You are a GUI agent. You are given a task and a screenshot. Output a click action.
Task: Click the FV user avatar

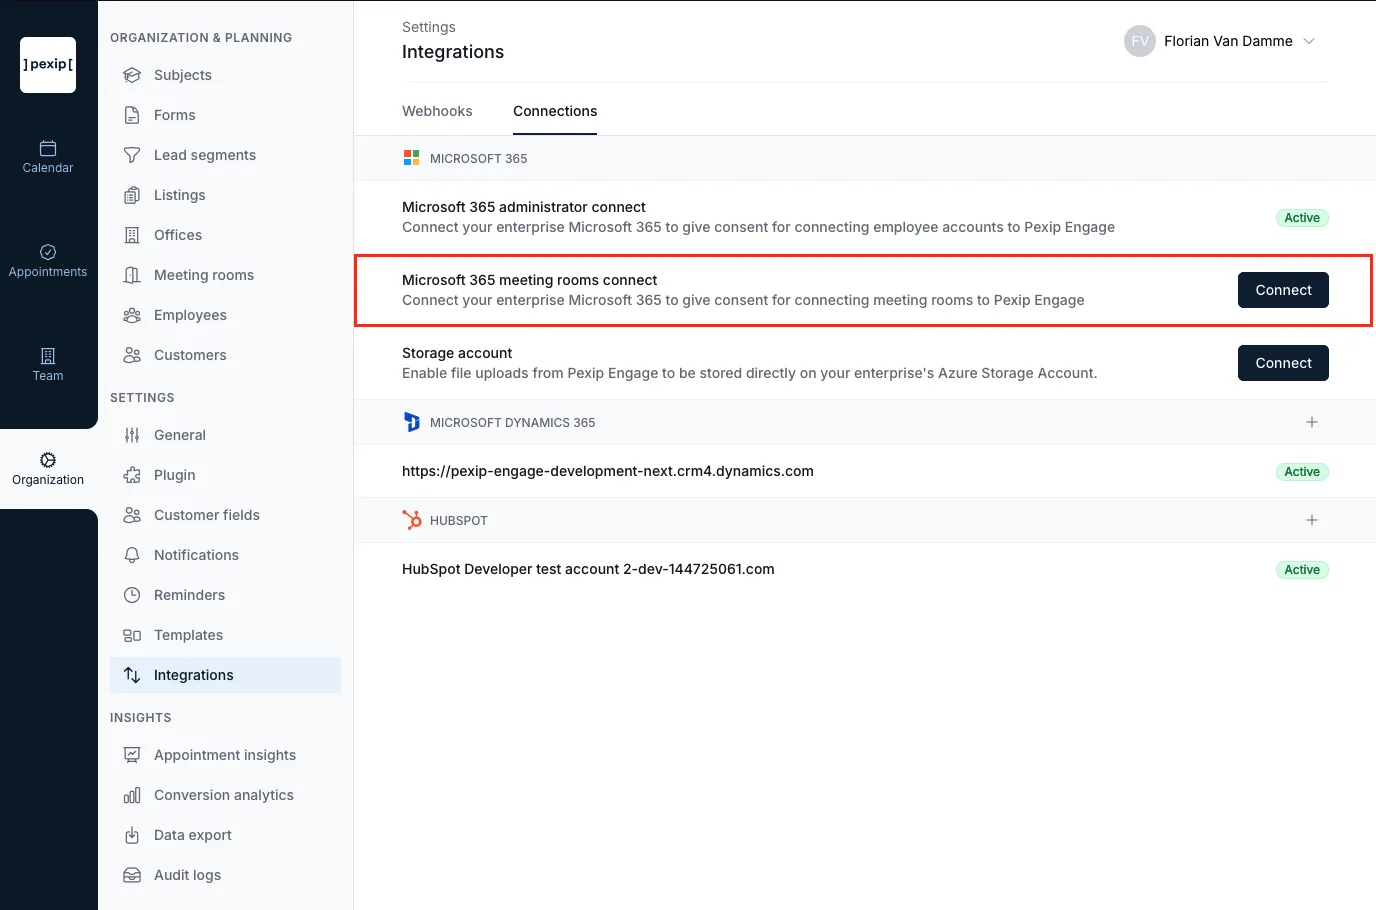(x=1140, y=41)
